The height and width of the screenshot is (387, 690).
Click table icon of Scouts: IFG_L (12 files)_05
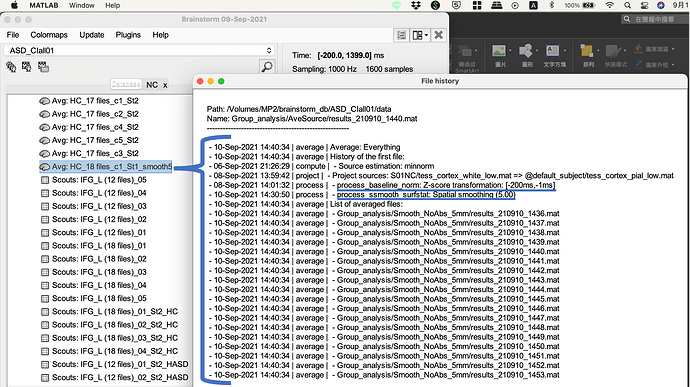[45, 180]
